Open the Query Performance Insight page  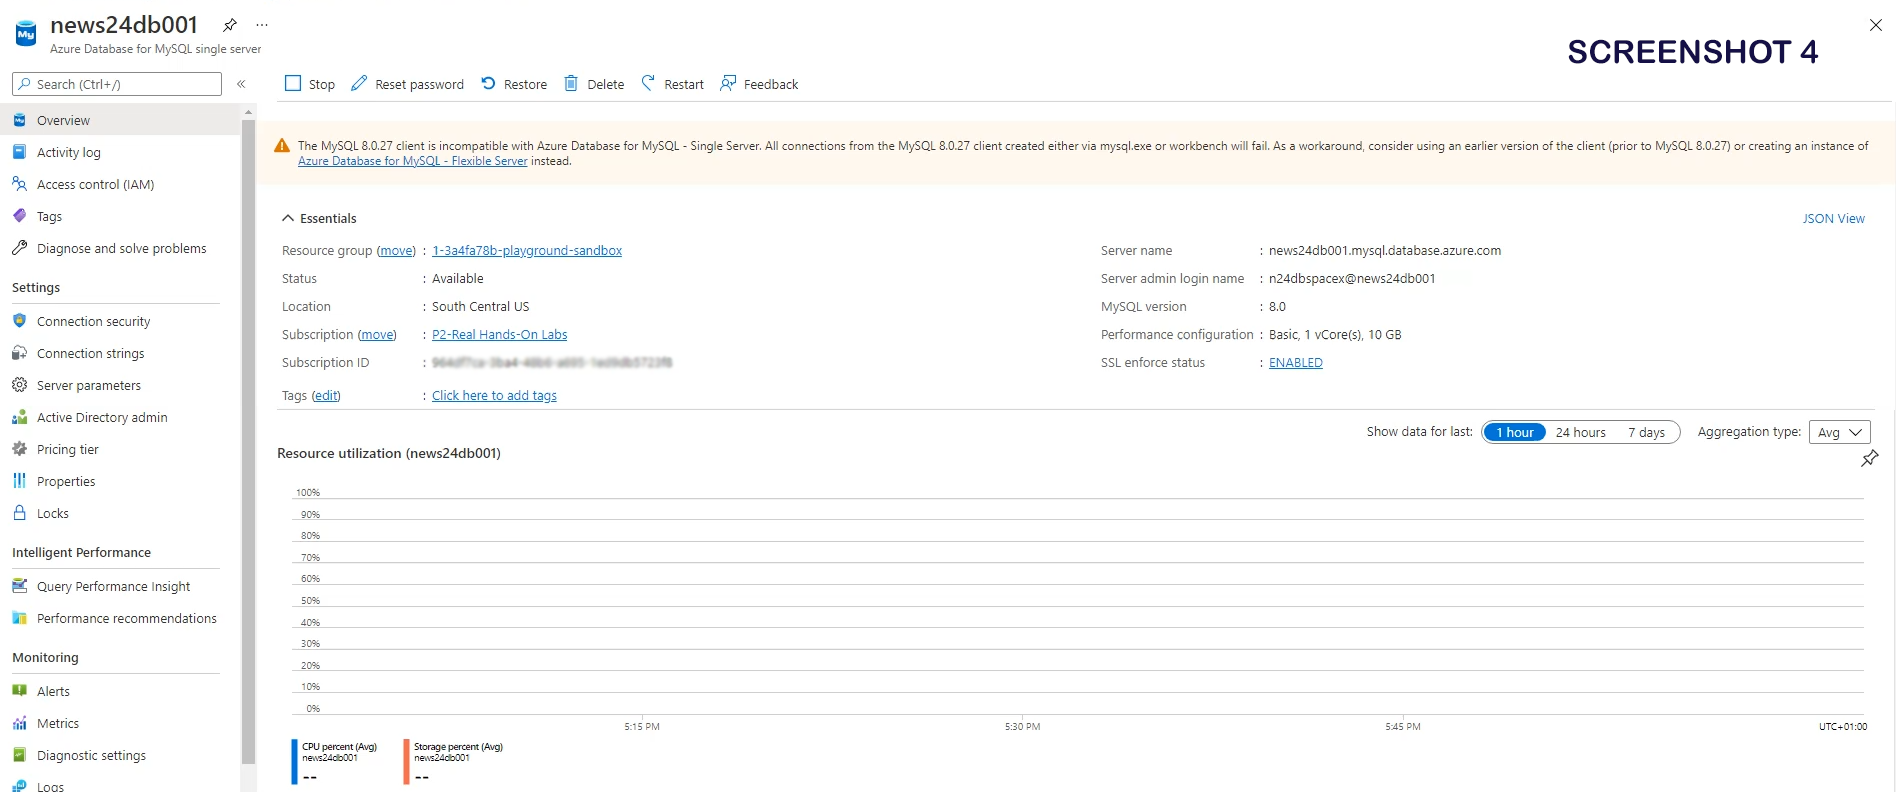[x=113, y=586]
